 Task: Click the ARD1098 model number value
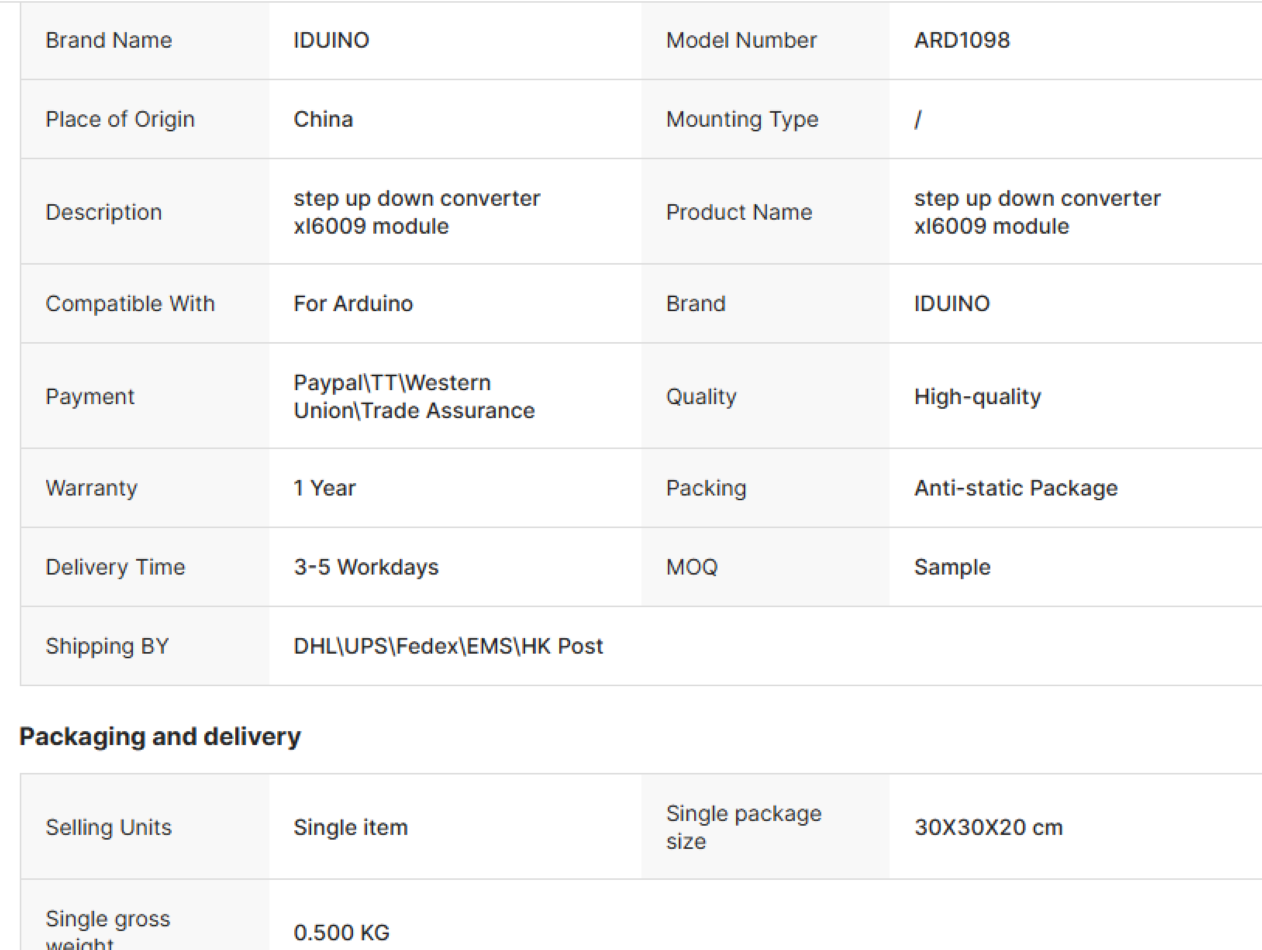pyautogui.click(x=961, y=40)
